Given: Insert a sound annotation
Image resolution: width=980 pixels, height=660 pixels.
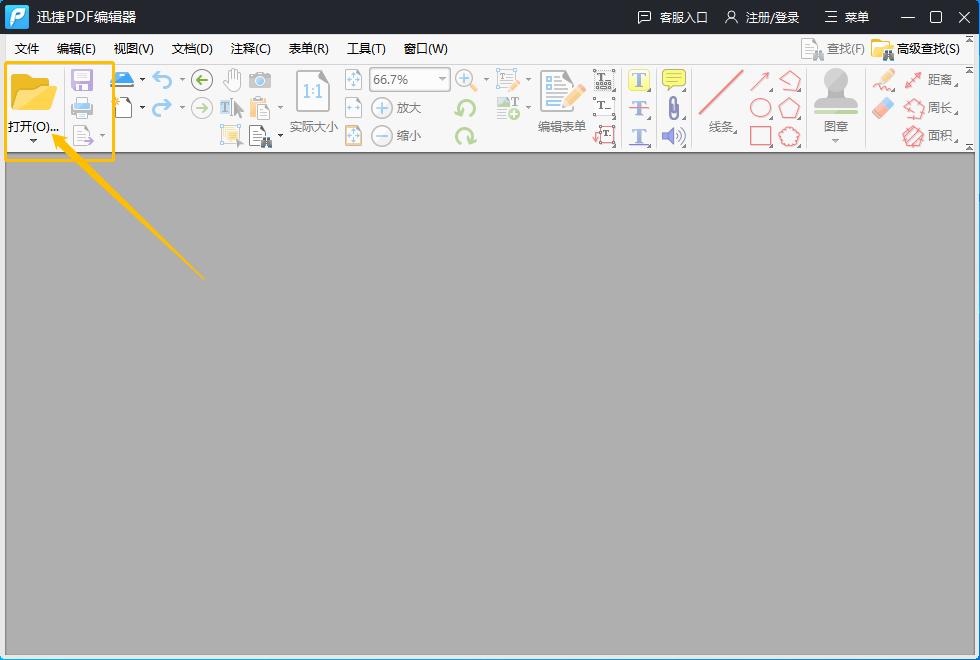Looking at the screenshot, I should (x=673, y=135).
